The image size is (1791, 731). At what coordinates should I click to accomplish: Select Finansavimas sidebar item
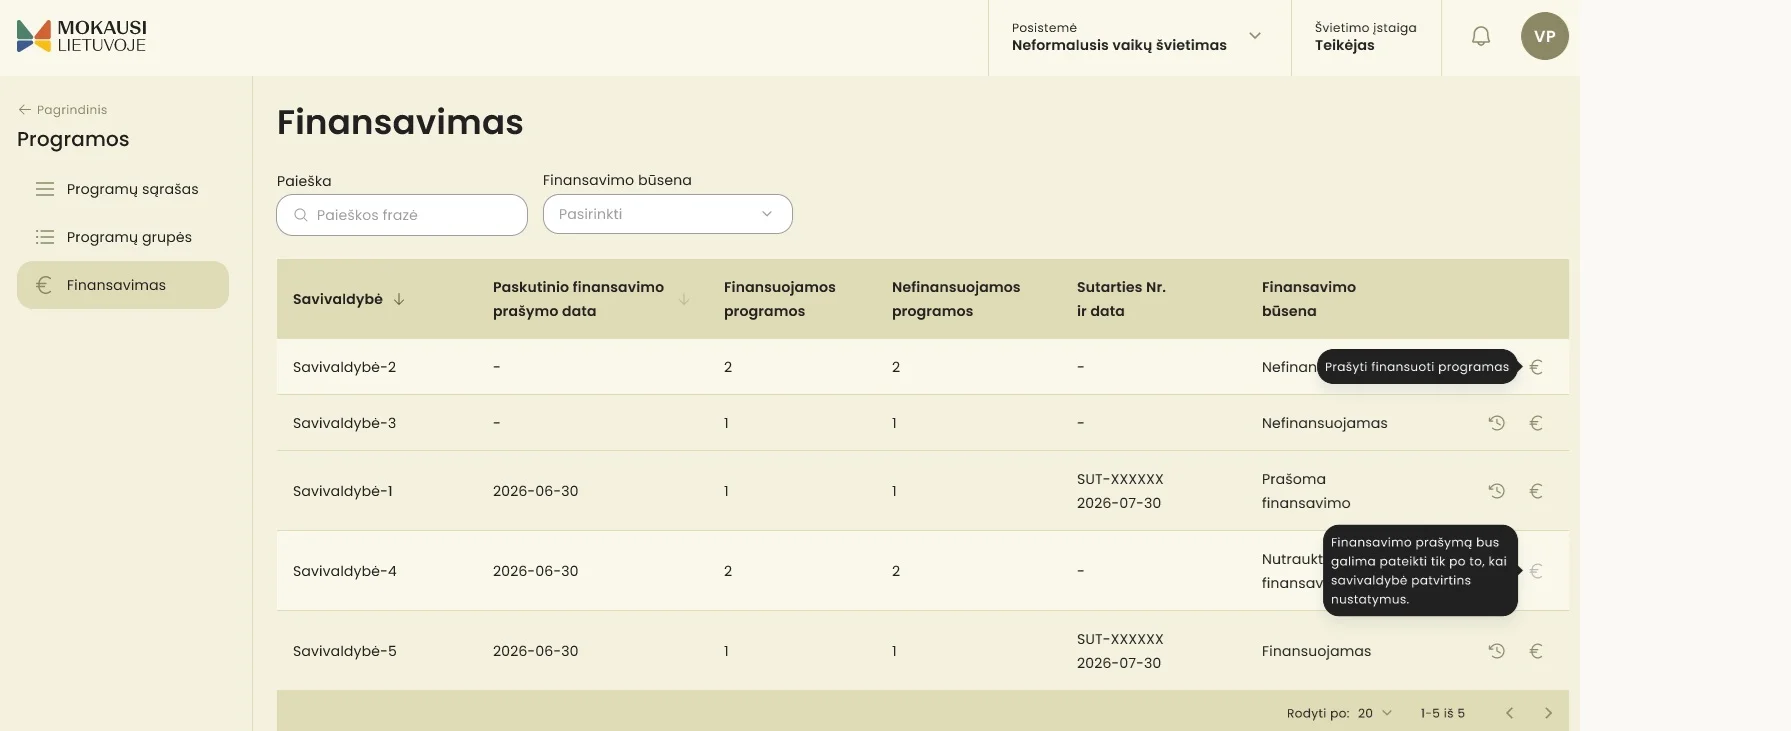coord(123,285)
